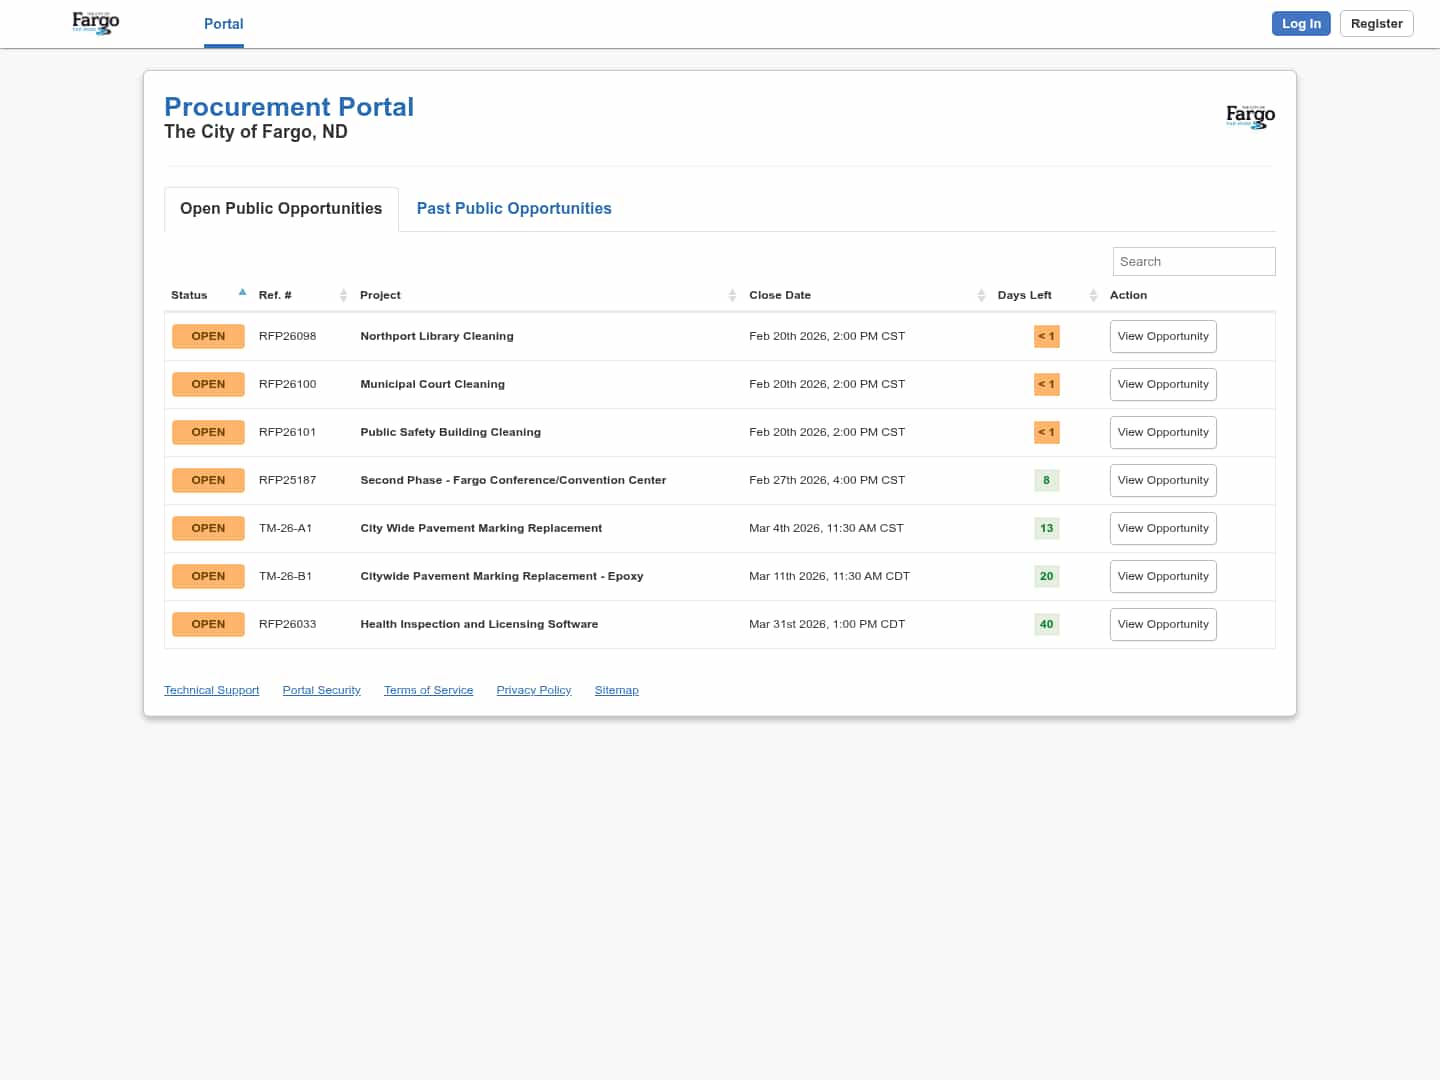Switch to Past Public Opportunities tab
Image resolution: width=1440 pixels, height=1080 pixels.
click(514, 208)
